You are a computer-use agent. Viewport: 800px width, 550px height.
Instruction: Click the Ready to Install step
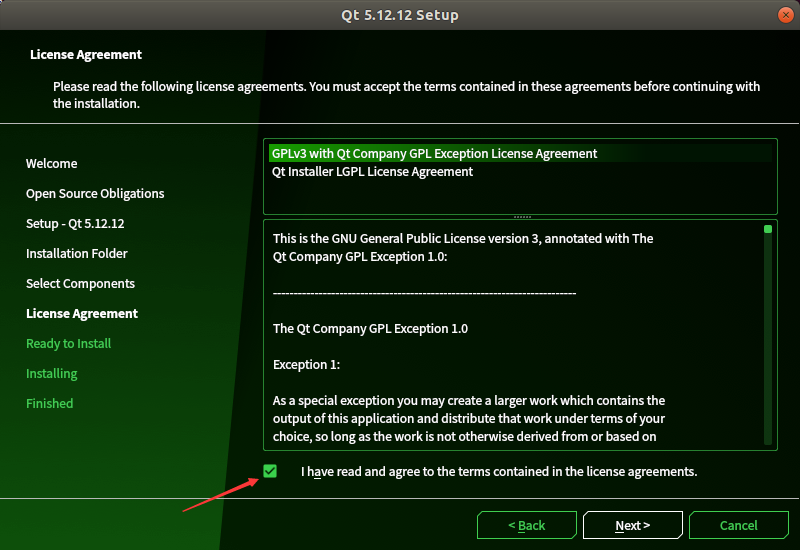point(68,343)
